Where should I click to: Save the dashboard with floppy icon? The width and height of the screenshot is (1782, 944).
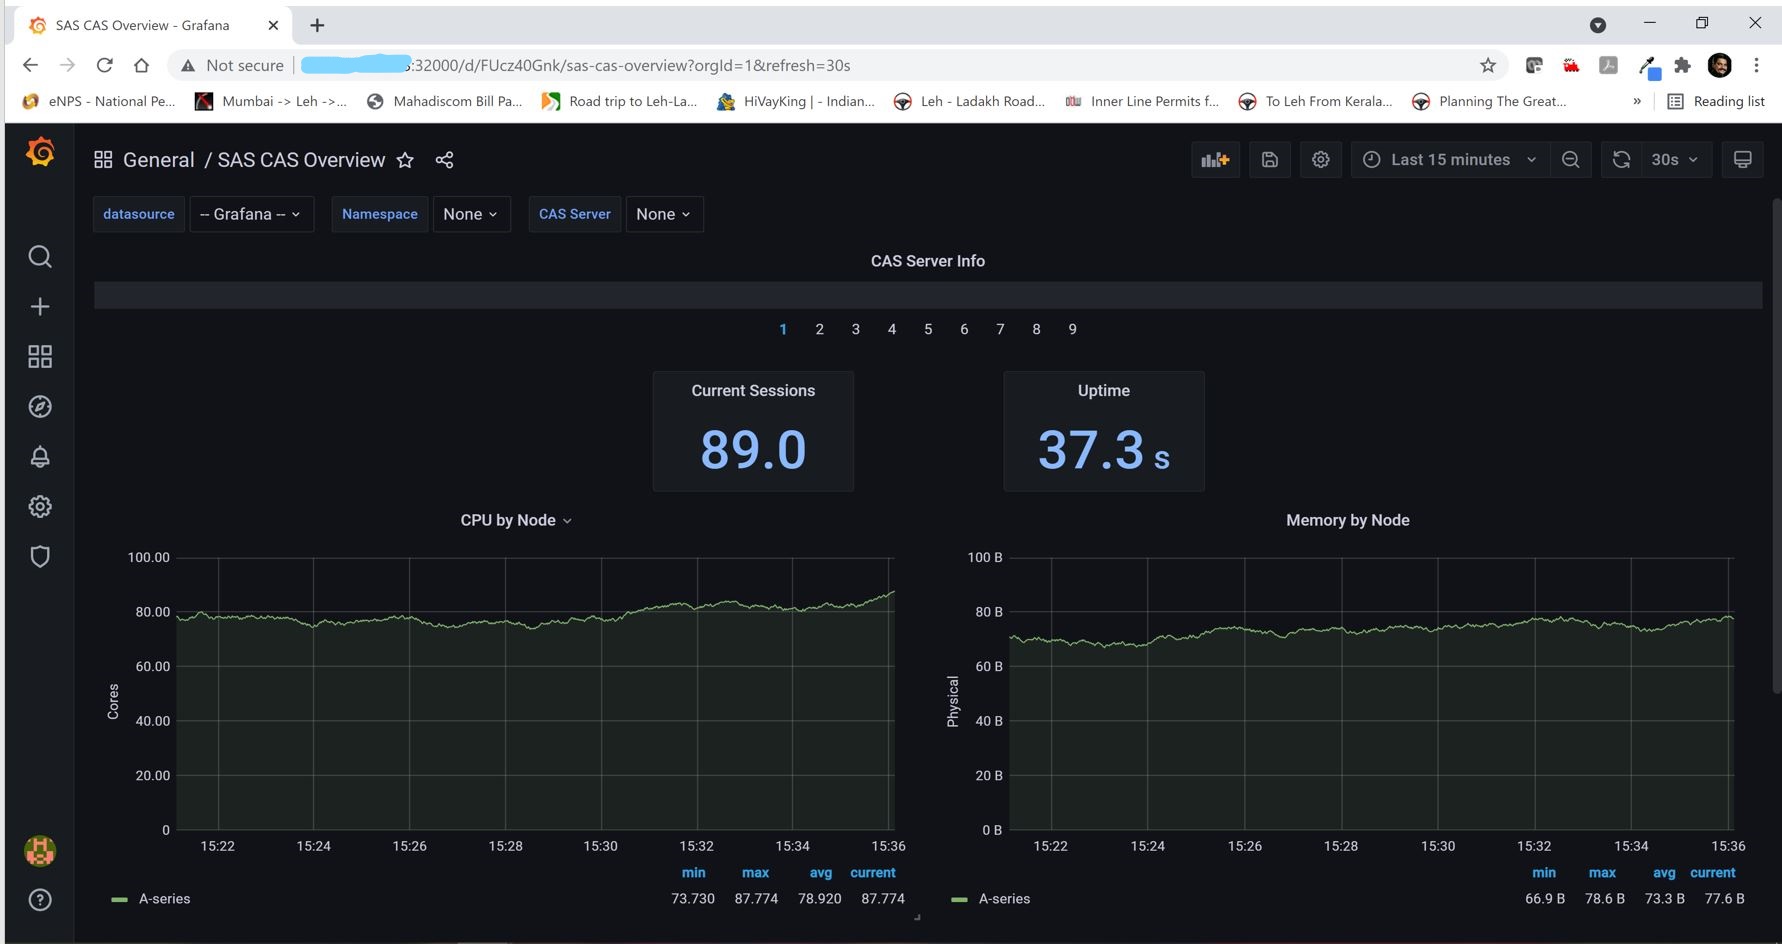click(1269, 160)
